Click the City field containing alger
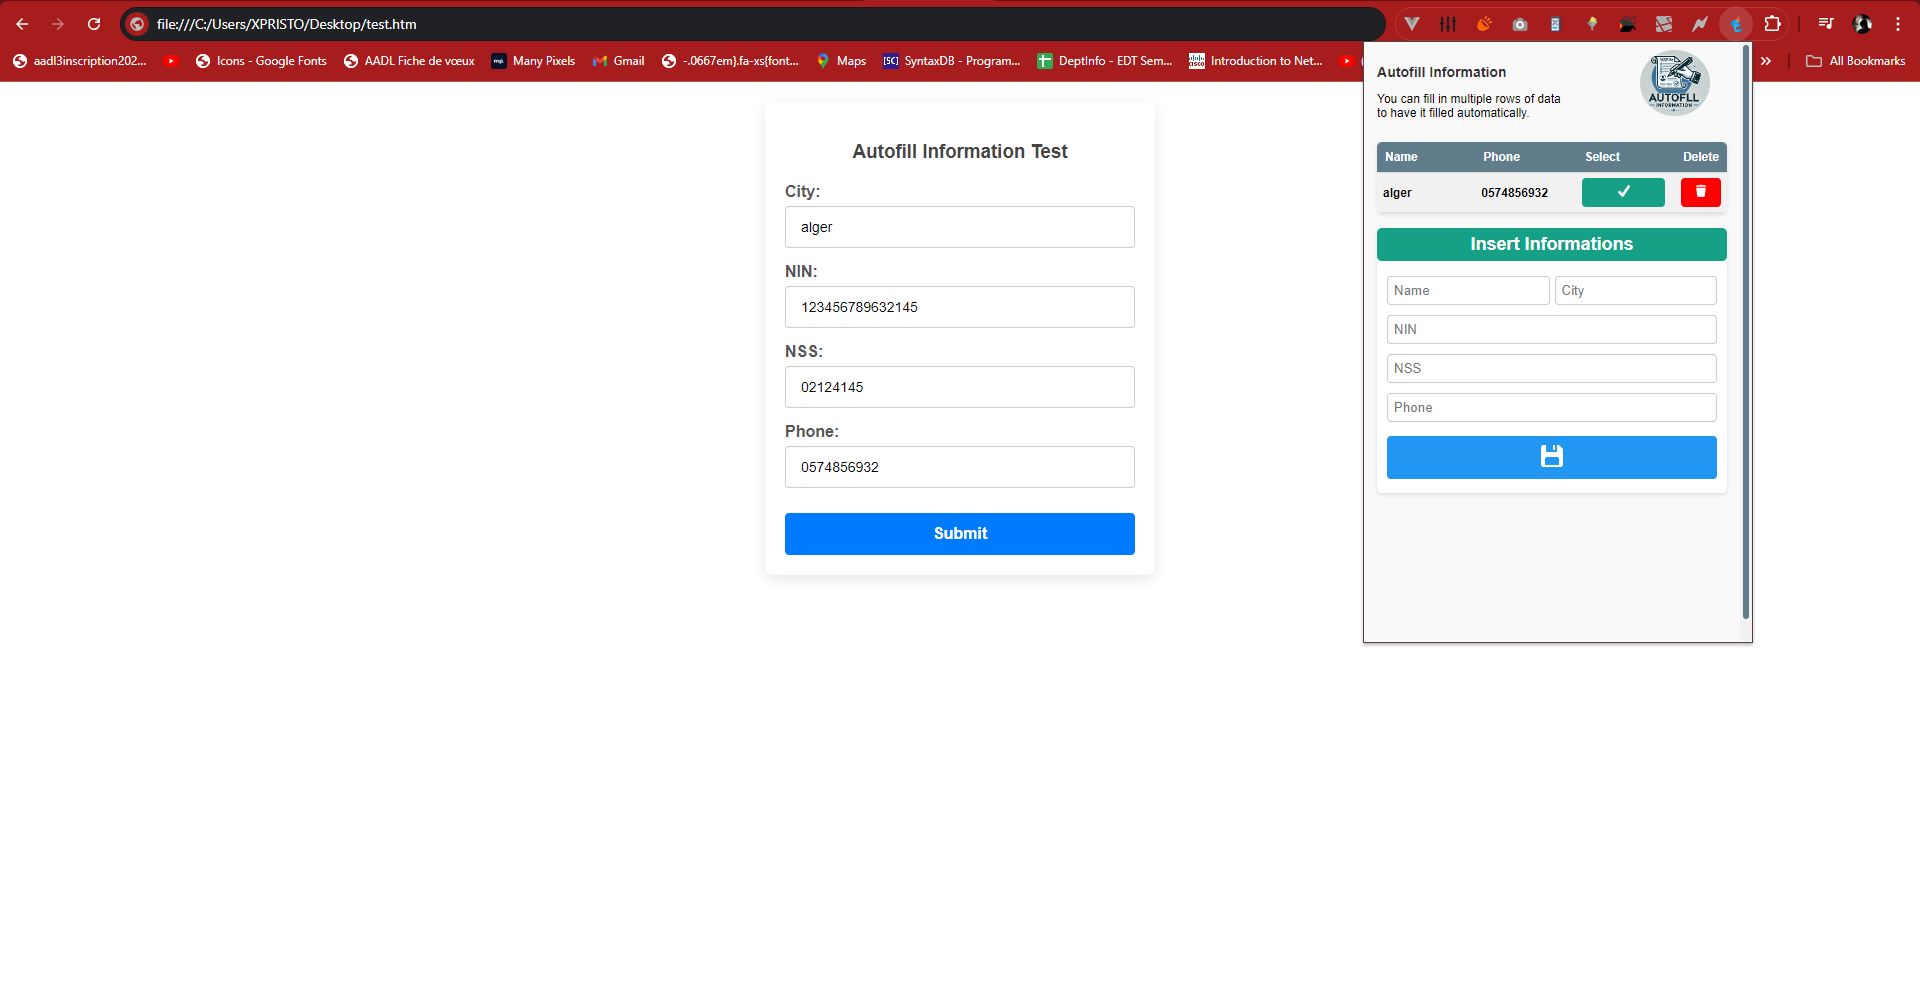 click(960, 227)
